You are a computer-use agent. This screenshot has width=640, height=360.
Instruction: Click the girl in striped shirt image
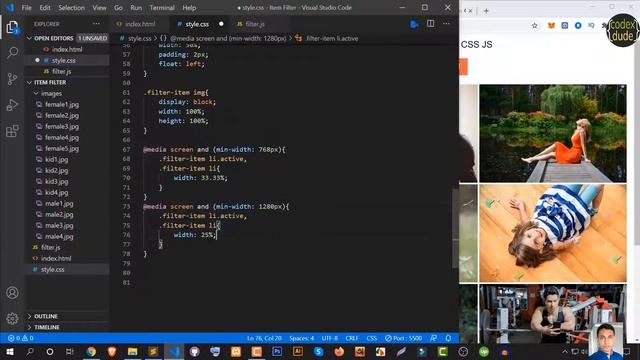(553, 233)
